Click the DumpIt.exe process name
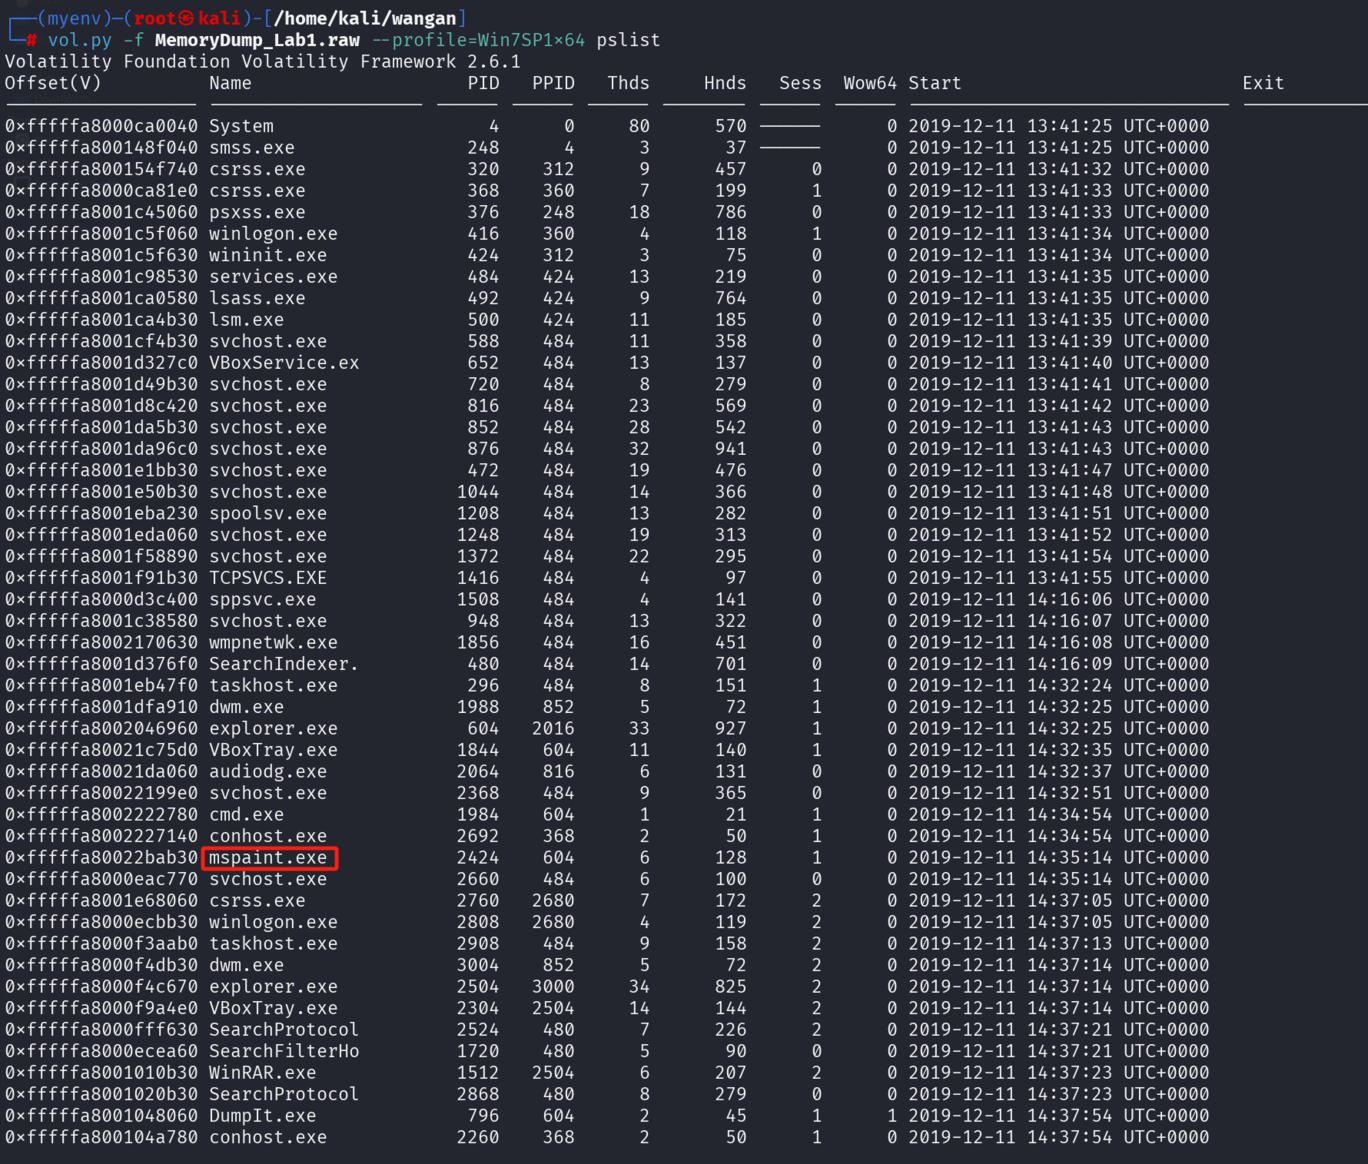 click(x=262, y=1116)
